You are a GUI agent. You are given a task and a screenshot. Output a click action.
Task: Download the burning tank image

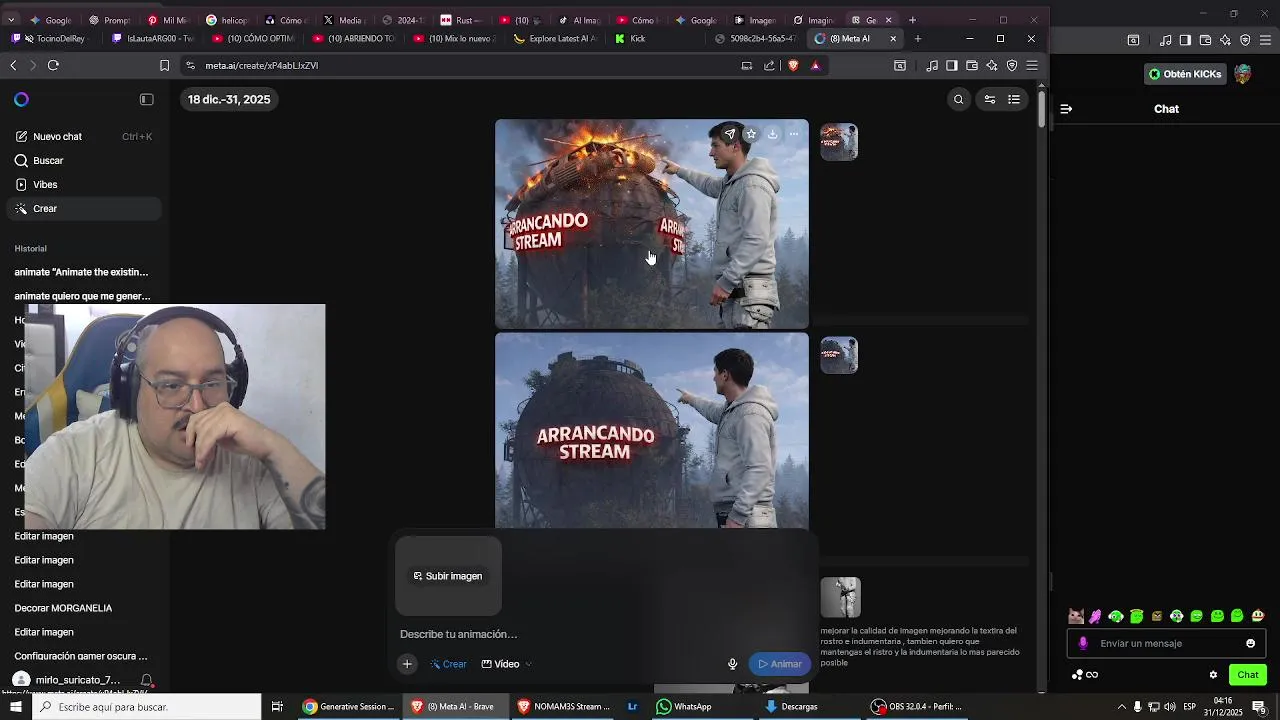772,134
